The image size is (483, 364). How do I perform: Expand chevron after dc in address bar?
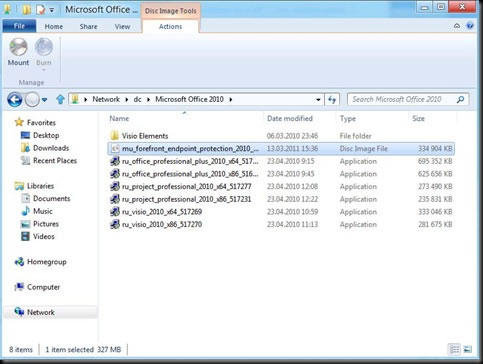pyautogui.click(x=148, y=100)
